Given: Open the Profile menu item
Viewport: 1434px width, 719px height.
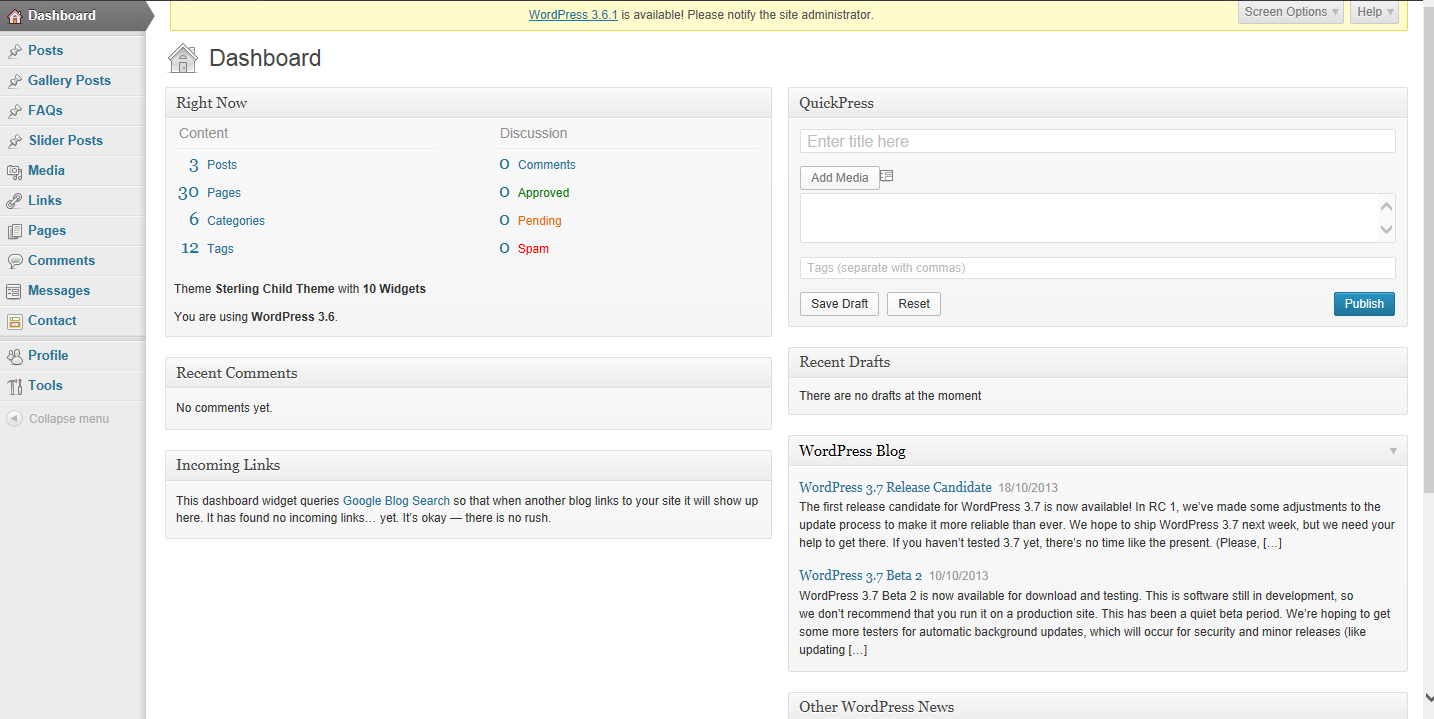Looking at the screenshot, I should [48, 355].
